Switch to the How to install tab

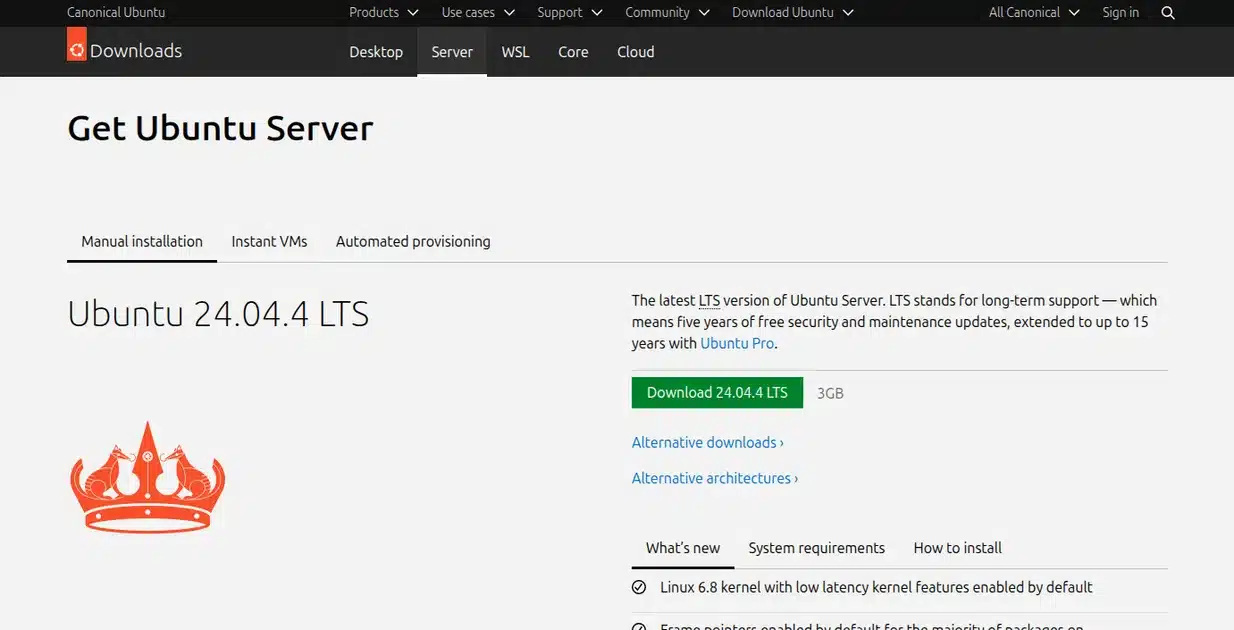coord(957,548)
